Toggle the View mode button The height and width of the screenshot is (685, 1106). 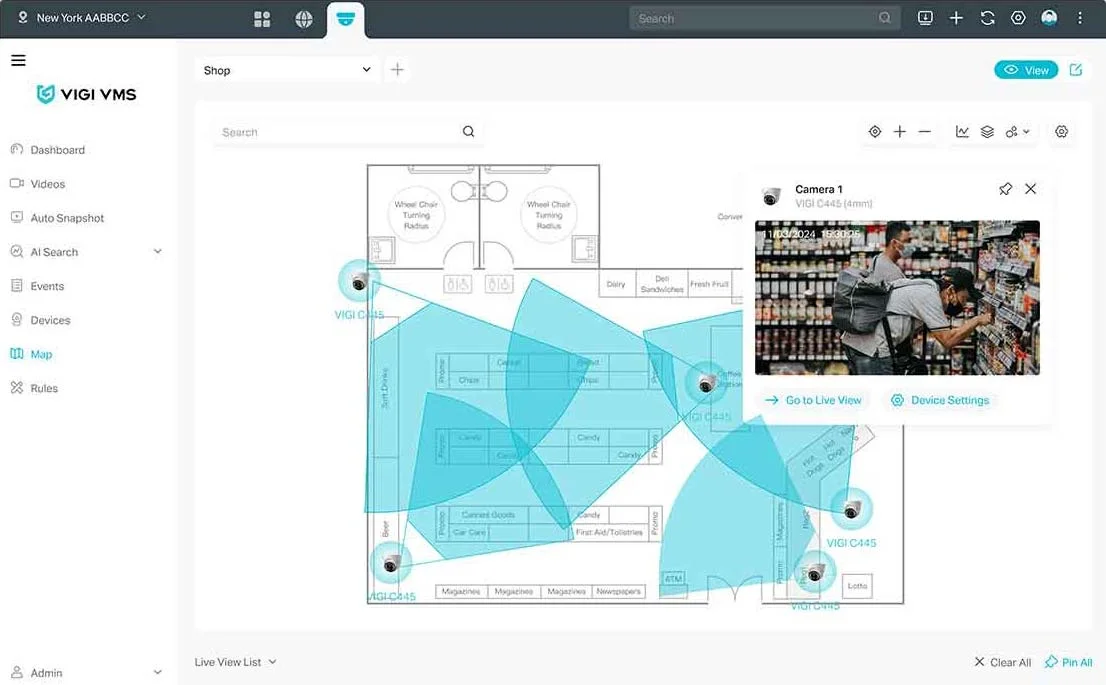[x=1026, y=70]
